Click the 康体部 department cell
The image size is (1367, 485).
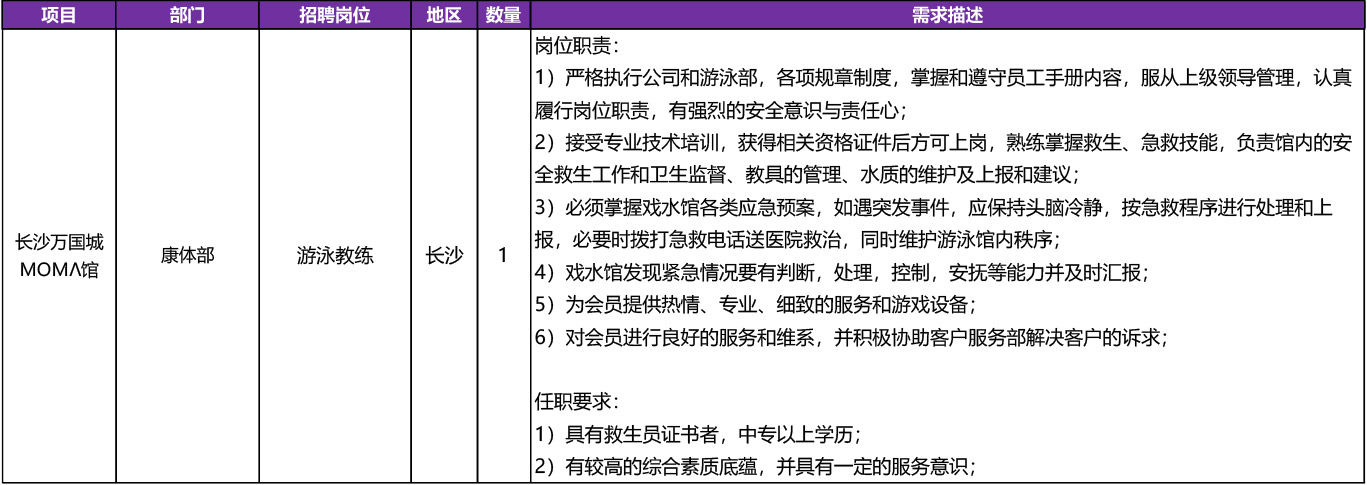[x=187, y=256]
